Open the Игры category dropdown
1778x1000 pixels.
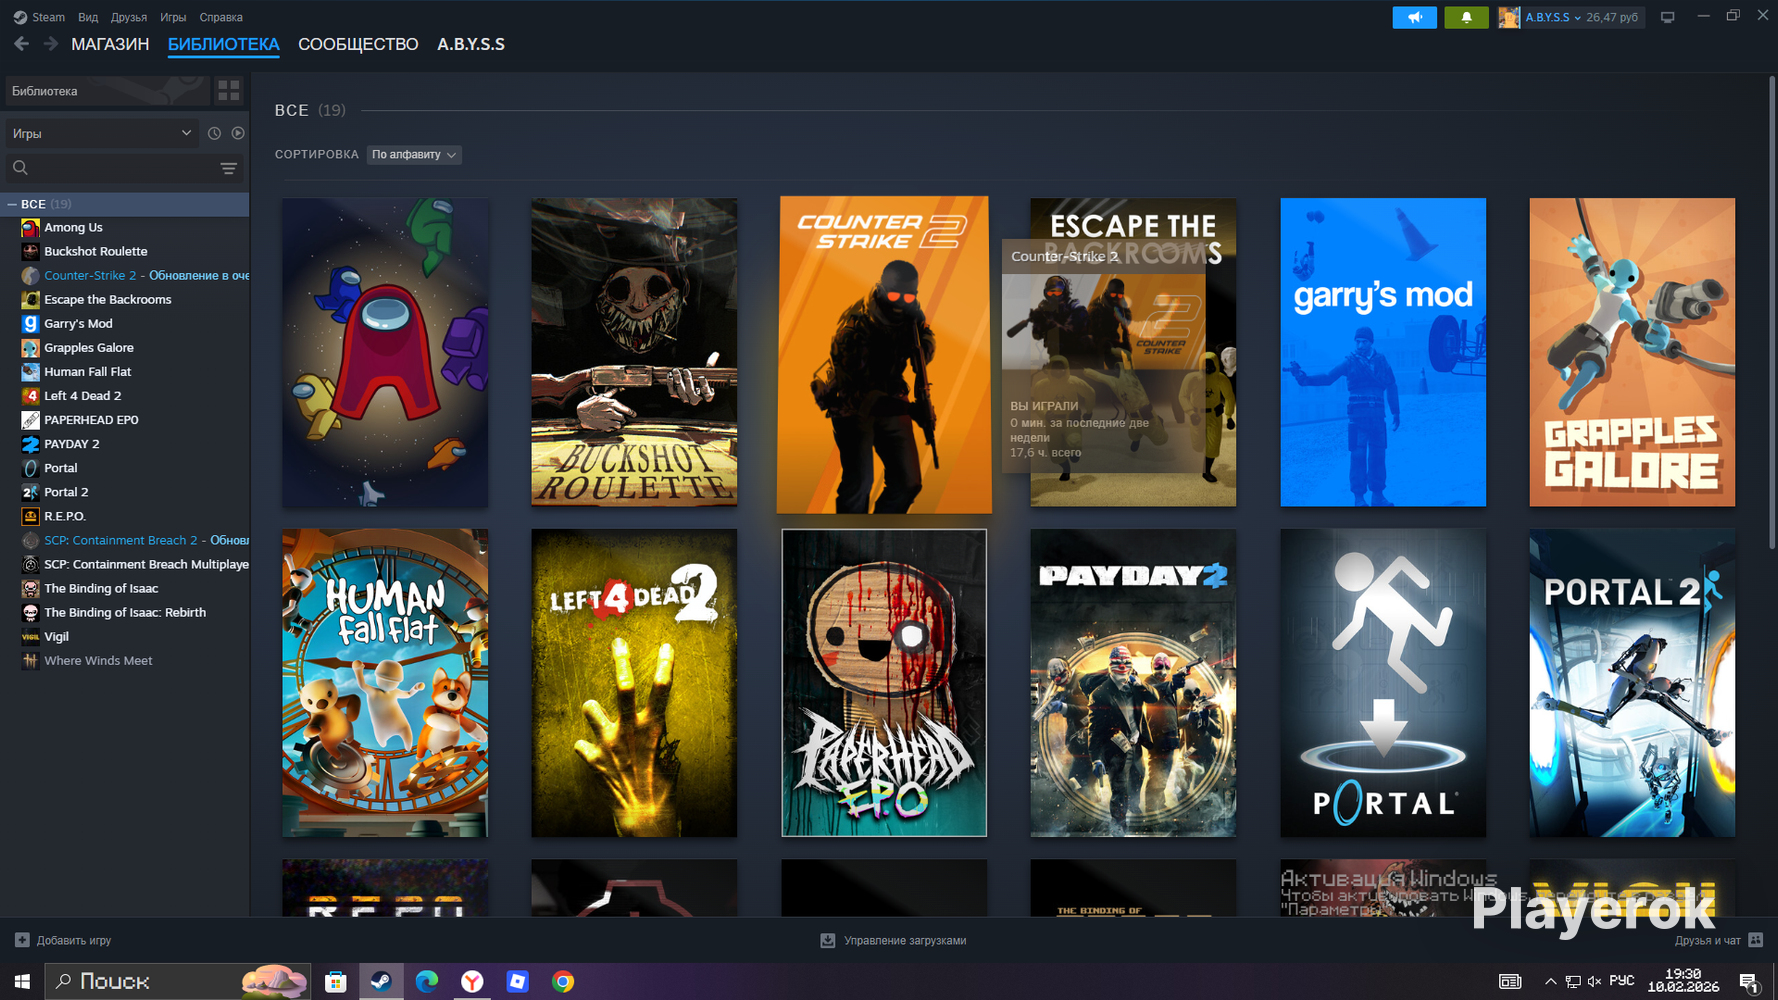pos(101,133)
